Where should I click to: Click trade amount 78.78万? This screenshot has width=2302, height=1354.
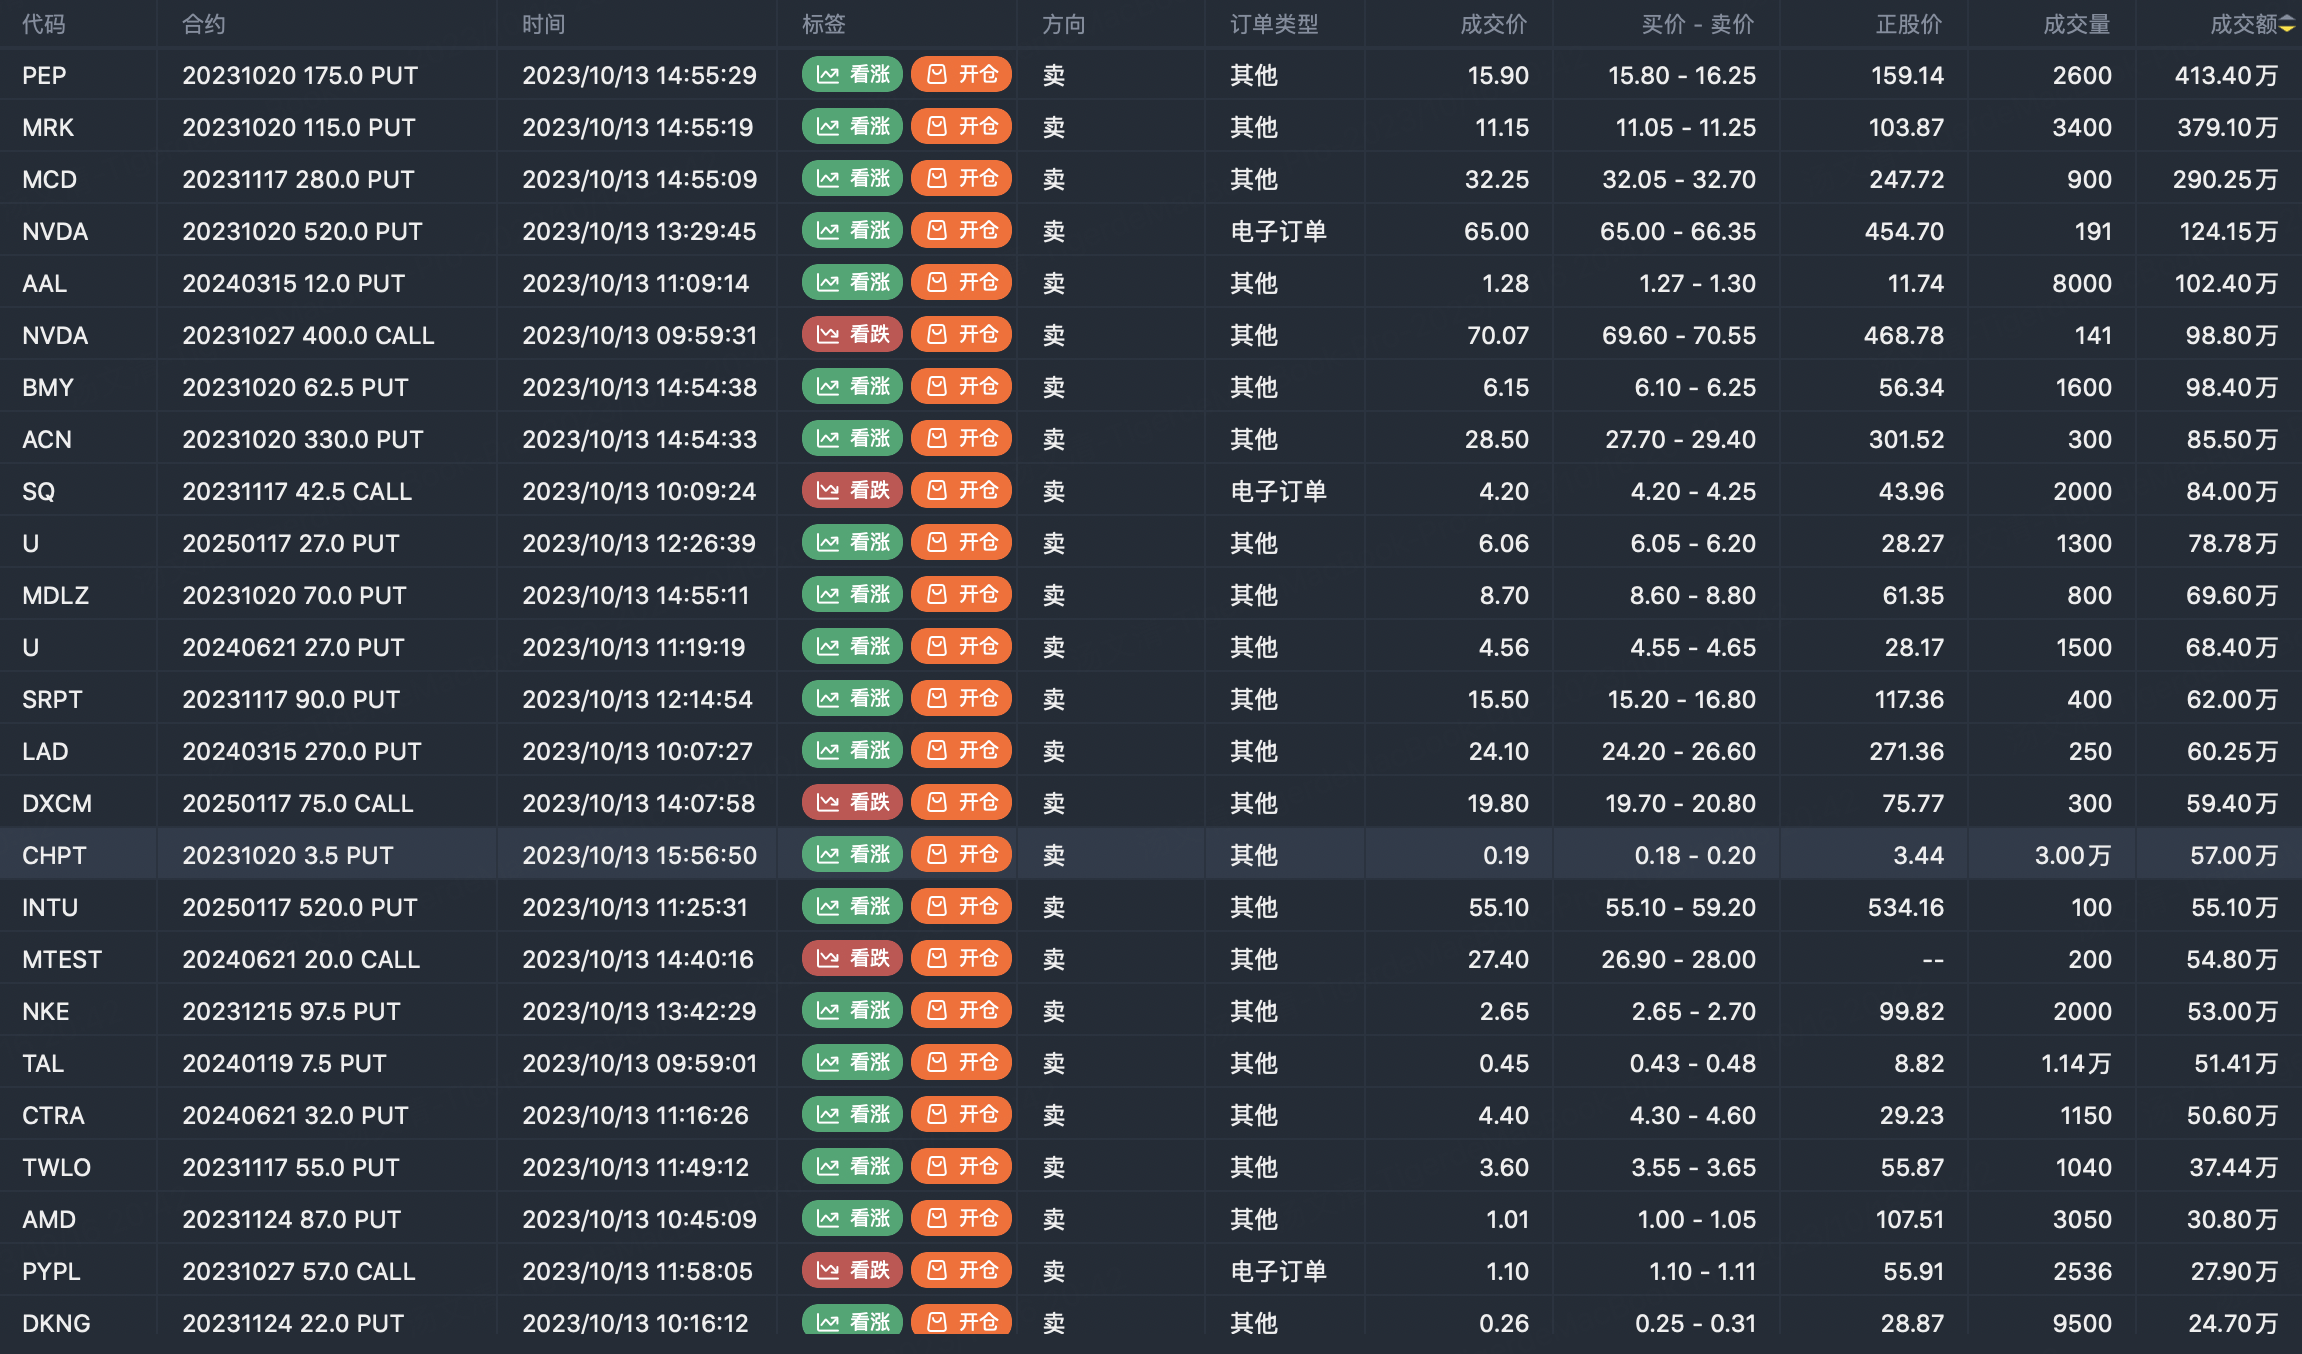(x=2233, y=543)
